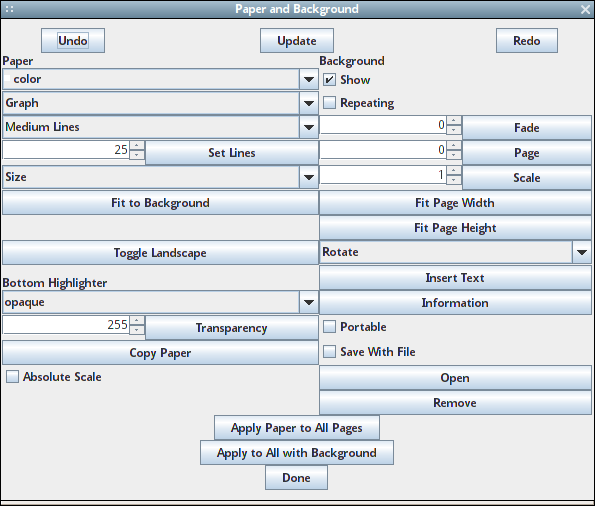Click the Fade button

527,128
